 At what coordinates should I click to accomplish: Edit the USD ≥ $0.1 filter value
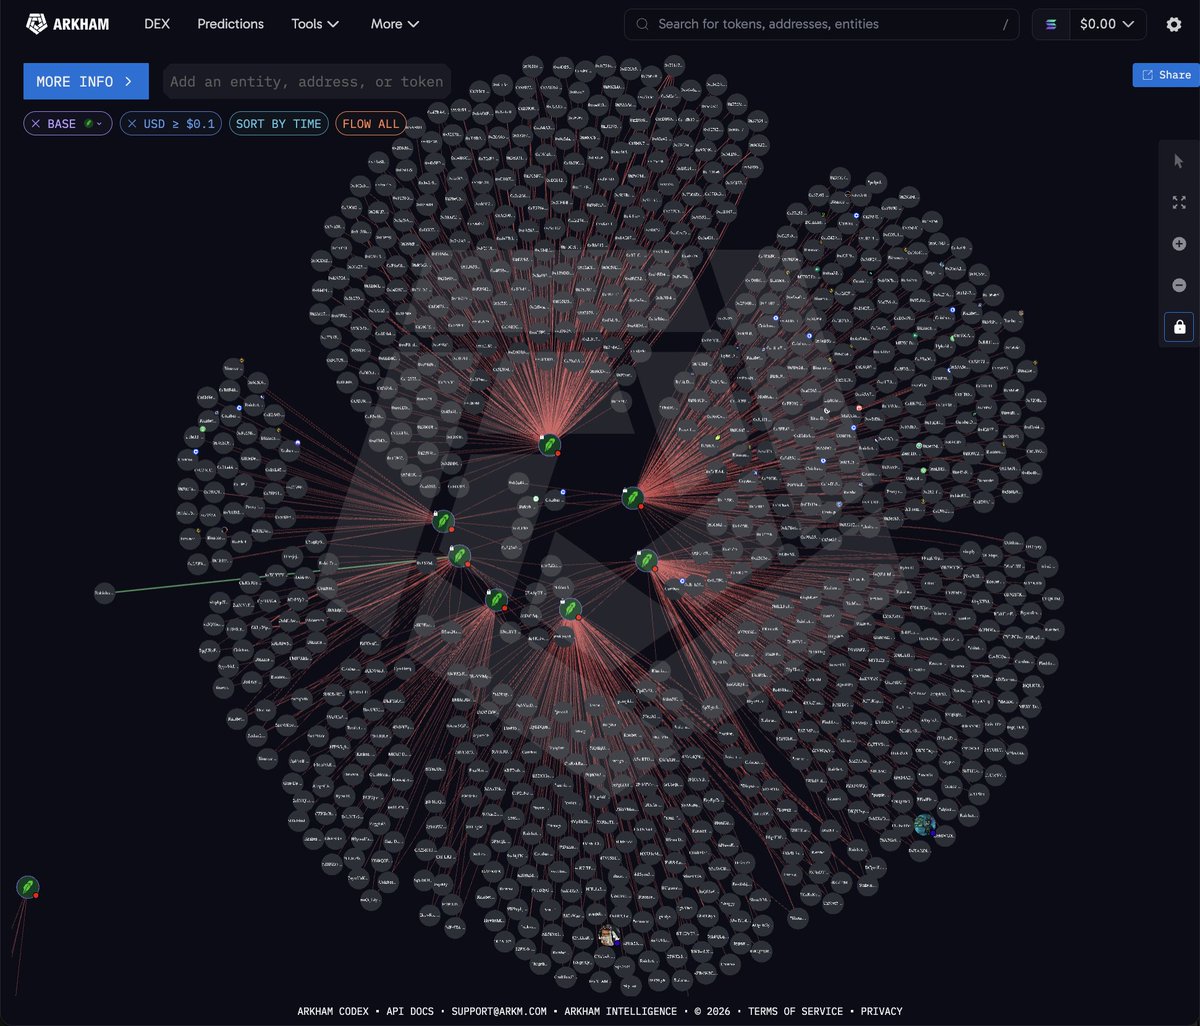pos(180,124)
